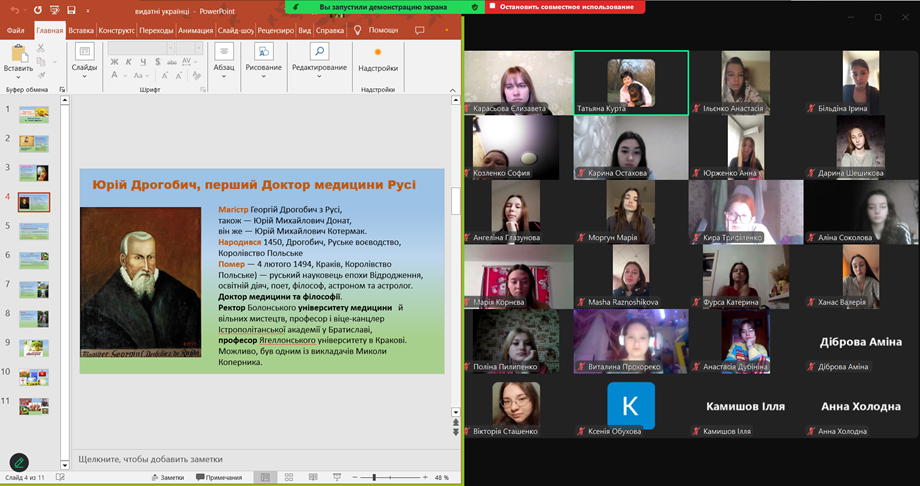This screenshot has height=486, width=920.
Task: Open Reading View from status bar
Action: coord(311,478)
